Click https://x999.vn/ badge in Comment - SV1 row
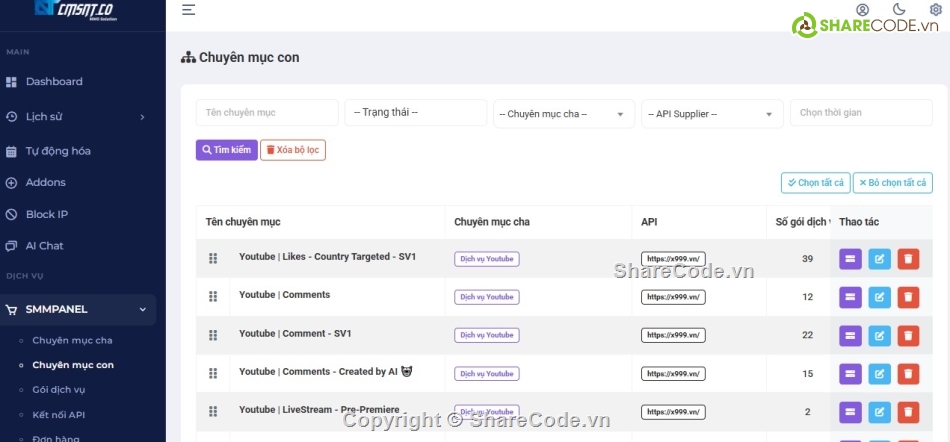The width and height of the screenshot is (950, 442). (673, 335)
